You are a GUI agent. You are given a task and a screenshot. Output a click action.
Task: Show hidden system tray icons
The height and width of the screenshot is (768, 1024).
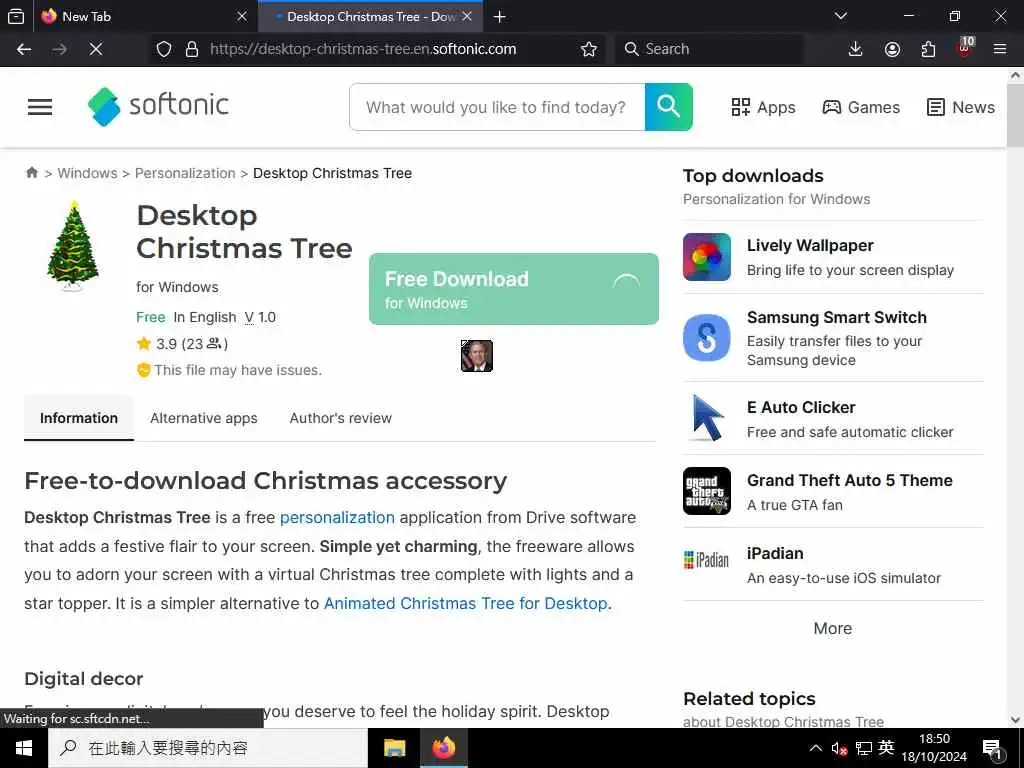pyautogui.click(x=816, y=748)
